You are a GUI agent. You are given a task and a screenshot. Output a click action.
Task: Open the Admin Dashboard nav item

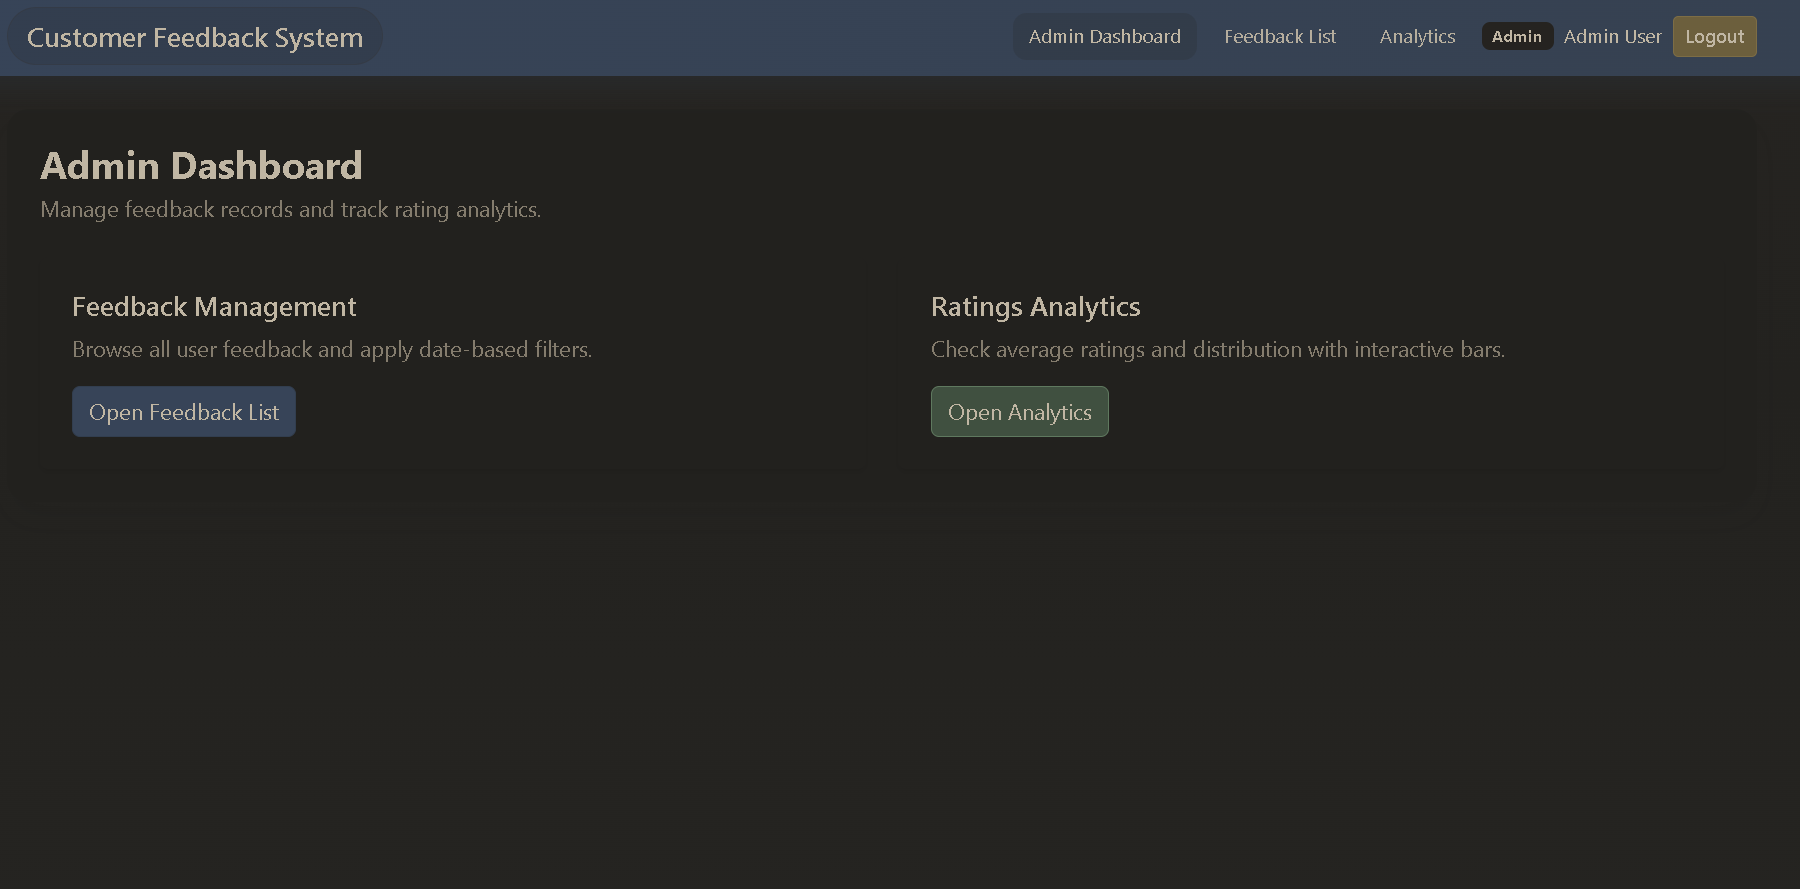pos(1104,37)
